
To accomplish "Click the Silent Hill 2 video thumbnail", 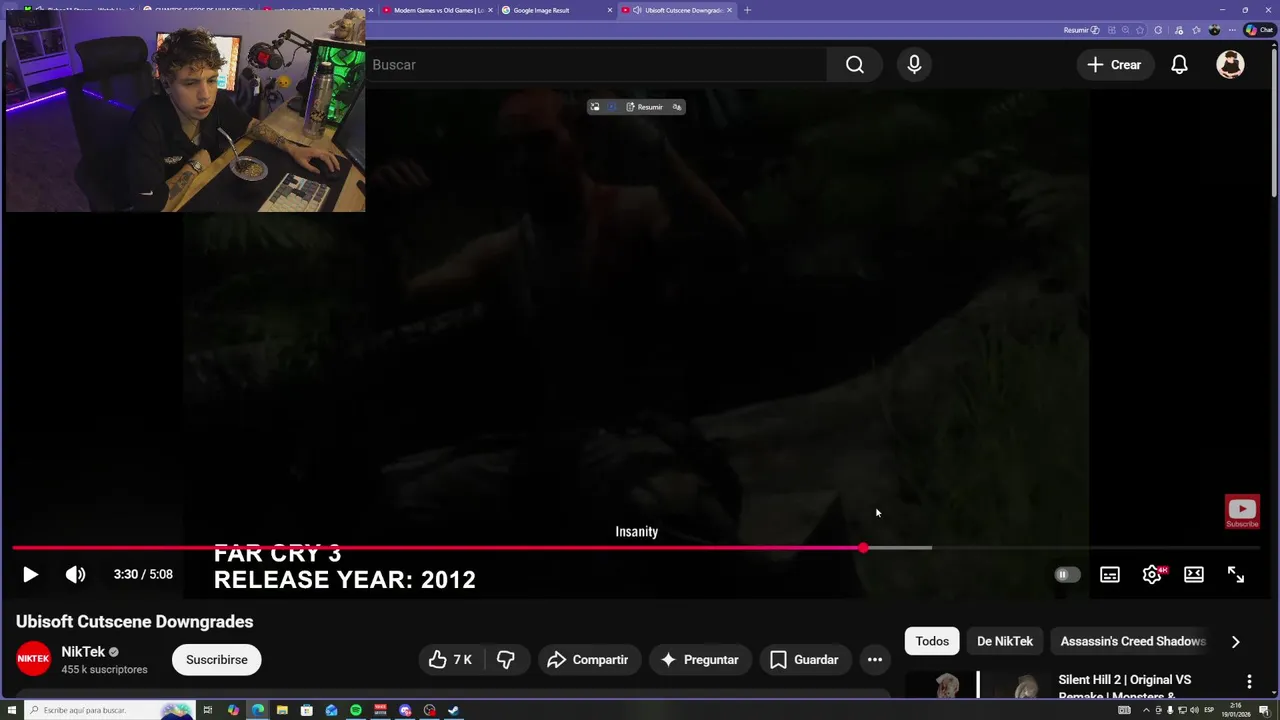I will point(978,685).
